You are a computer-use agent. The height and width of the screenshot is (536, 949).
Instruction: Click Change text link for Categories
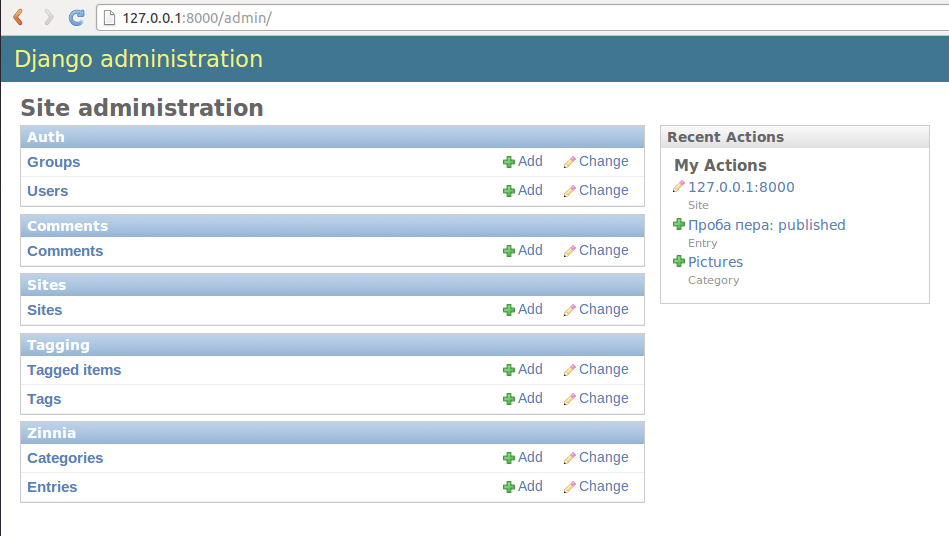[x=603, y=457]
